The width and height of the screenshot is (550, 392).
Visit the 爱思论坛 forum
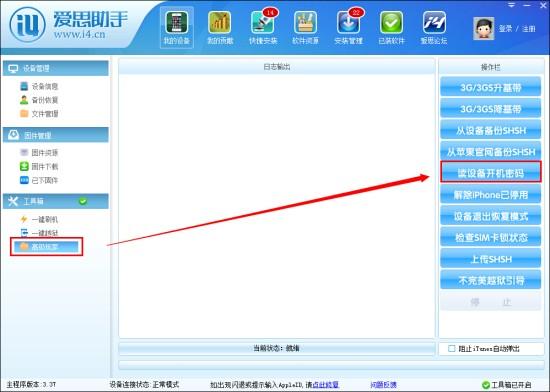click(x=434, y=28)
